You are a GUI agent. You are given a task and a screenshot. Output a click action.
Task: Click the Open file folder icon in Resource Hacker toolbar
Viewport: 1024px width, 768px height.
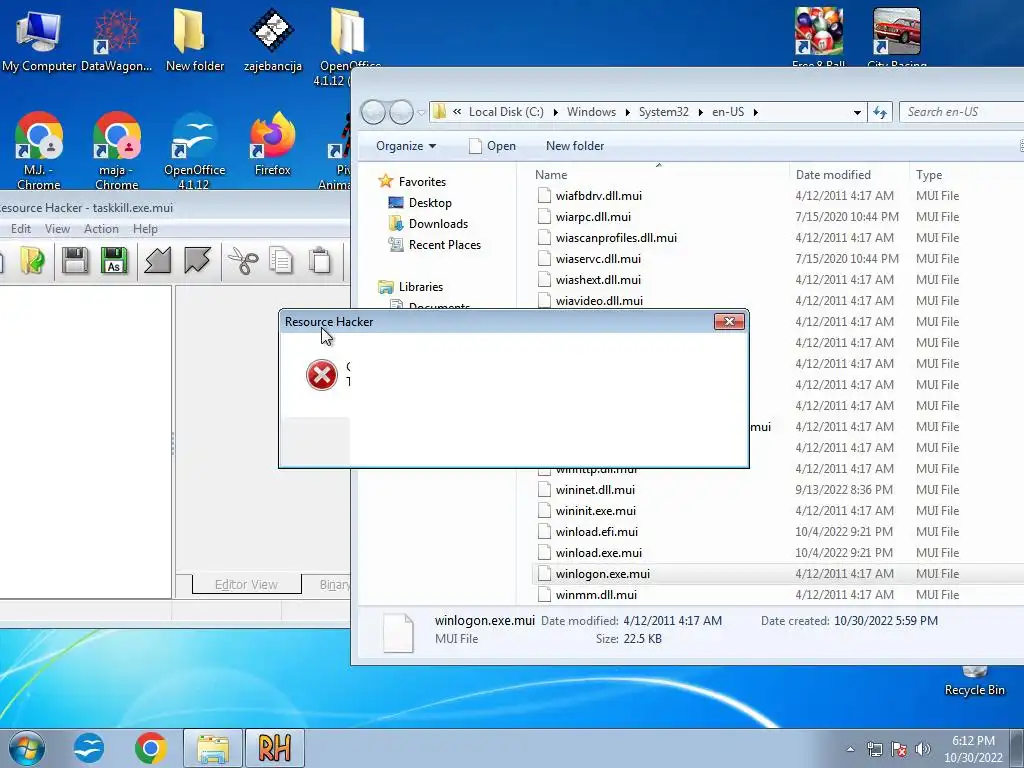coord(31,261)
